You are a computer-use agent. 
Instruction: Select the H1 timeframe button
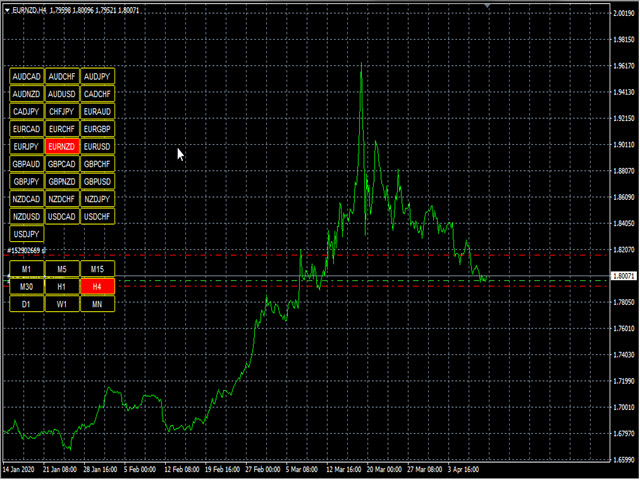pos(62,286)
